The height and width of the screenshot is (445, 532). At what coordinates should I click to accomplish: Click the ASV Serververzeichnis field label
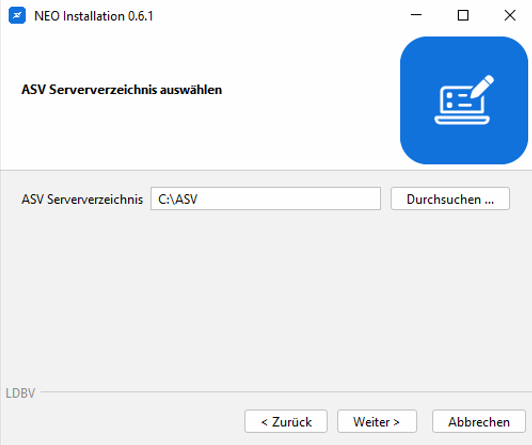click(x=82, y=199)
